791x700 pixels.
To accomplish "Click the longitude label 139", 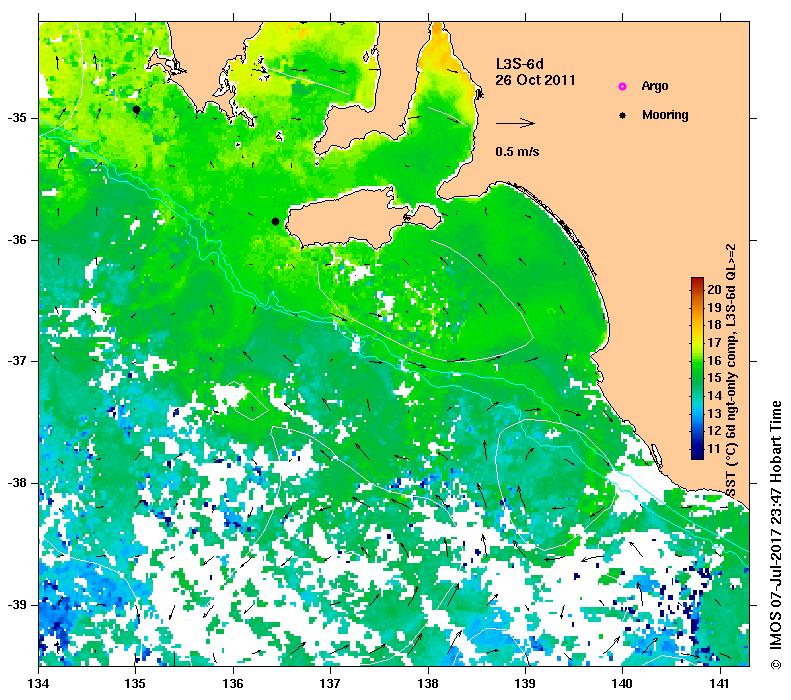I will tap(526, 684).
